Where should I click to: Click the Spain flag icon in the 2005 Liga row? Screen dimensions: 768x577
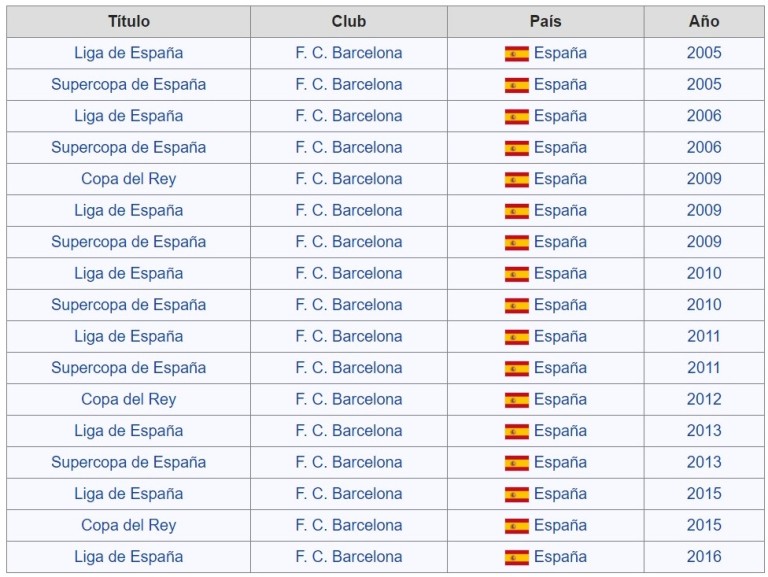click(517, 53)
